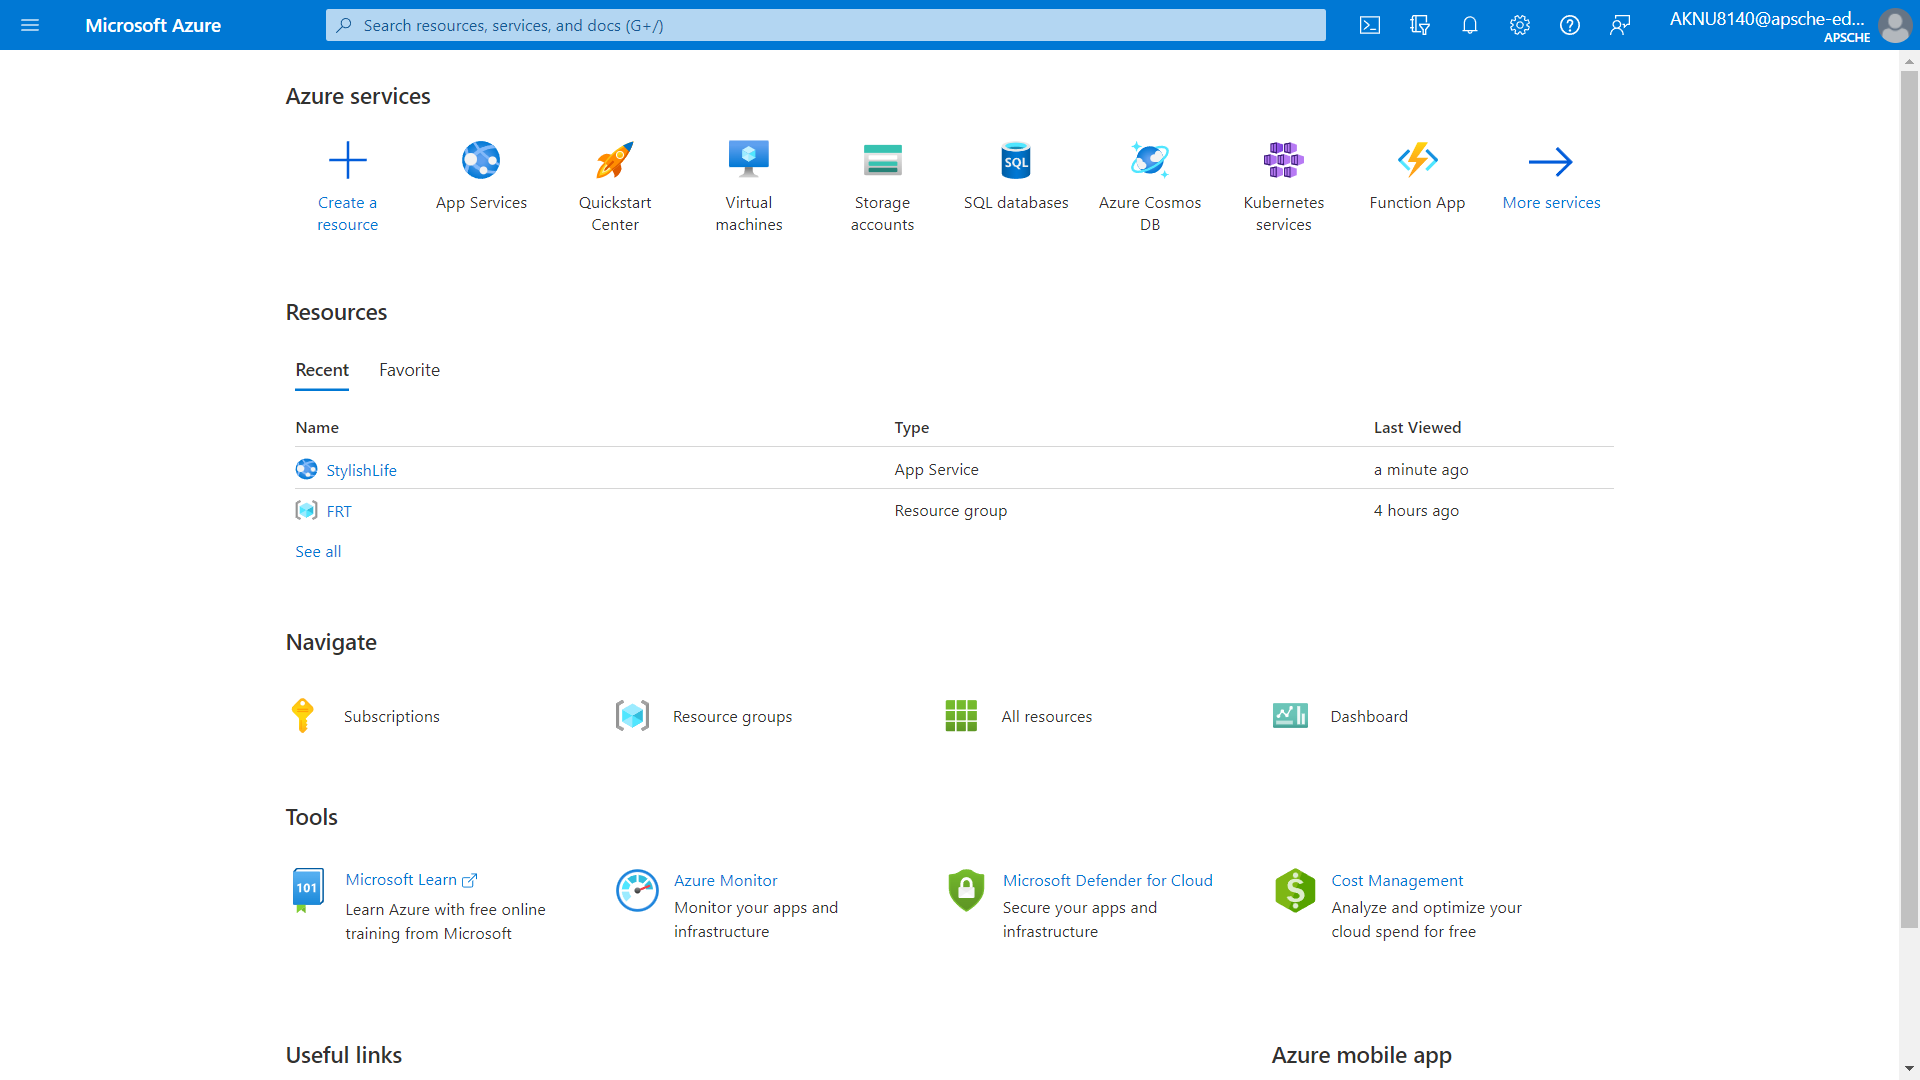Open the portal Settings gear
Screen dimensions: 1920x1080
tap(1519, 25)
